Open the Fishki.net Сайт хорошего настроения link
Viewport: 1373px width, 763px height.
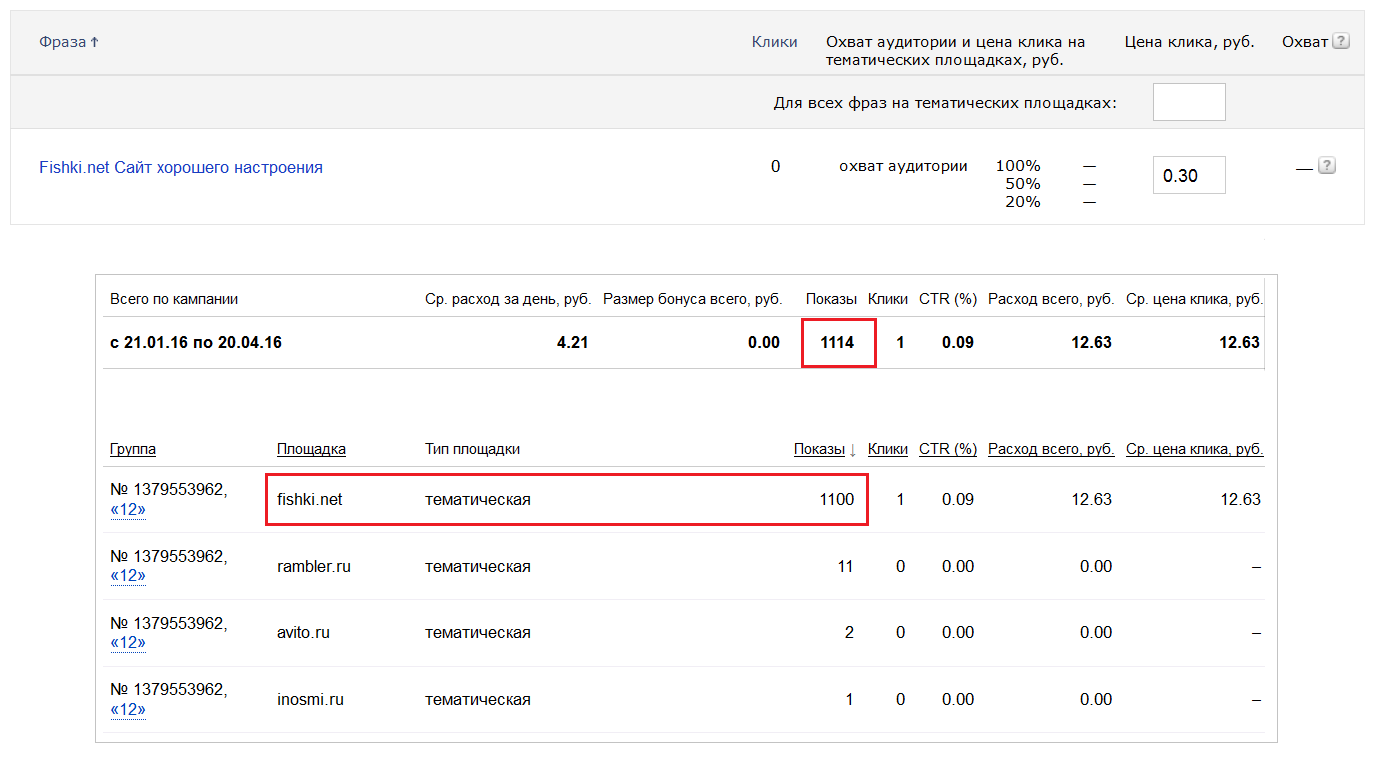tap(181, 167)
